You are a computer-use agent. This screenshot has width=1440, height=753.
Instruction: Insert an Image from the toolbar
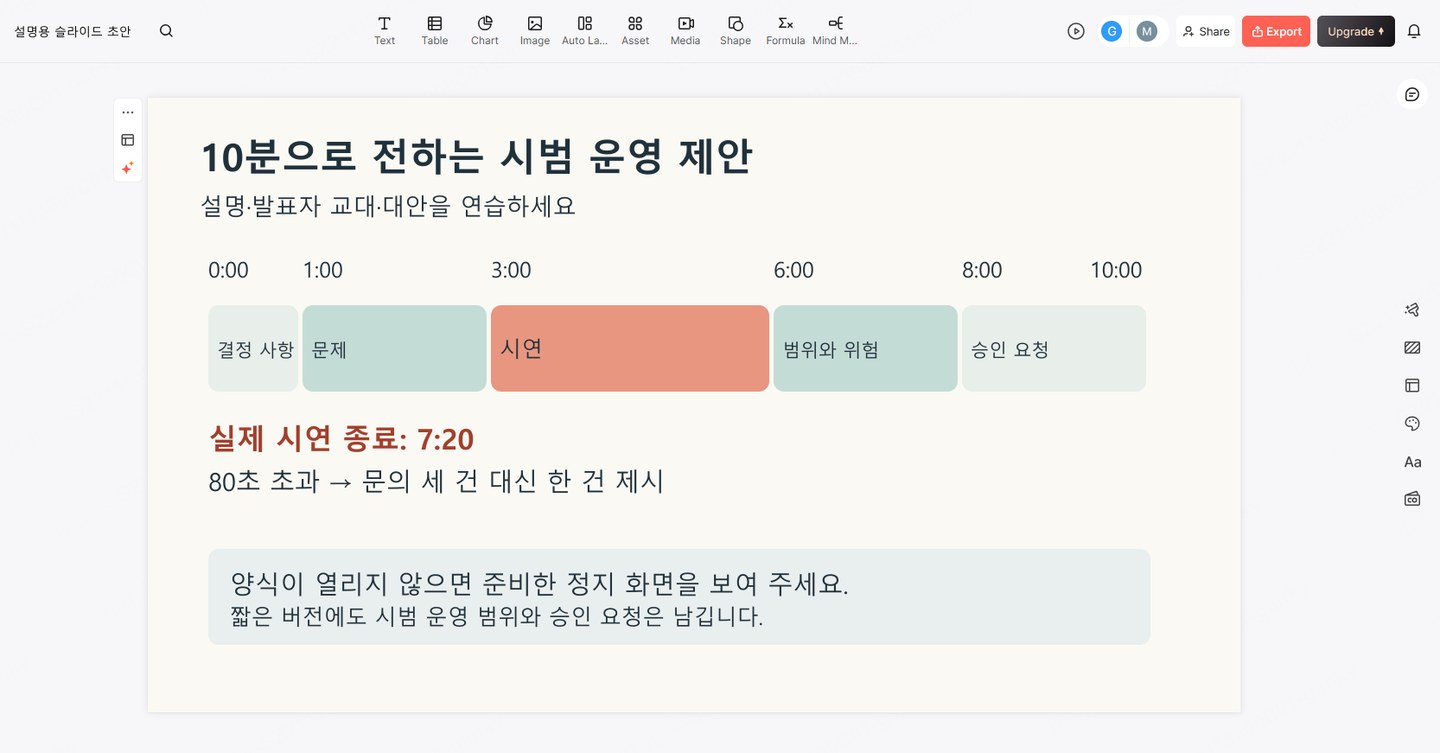click(x=534, y=30)
